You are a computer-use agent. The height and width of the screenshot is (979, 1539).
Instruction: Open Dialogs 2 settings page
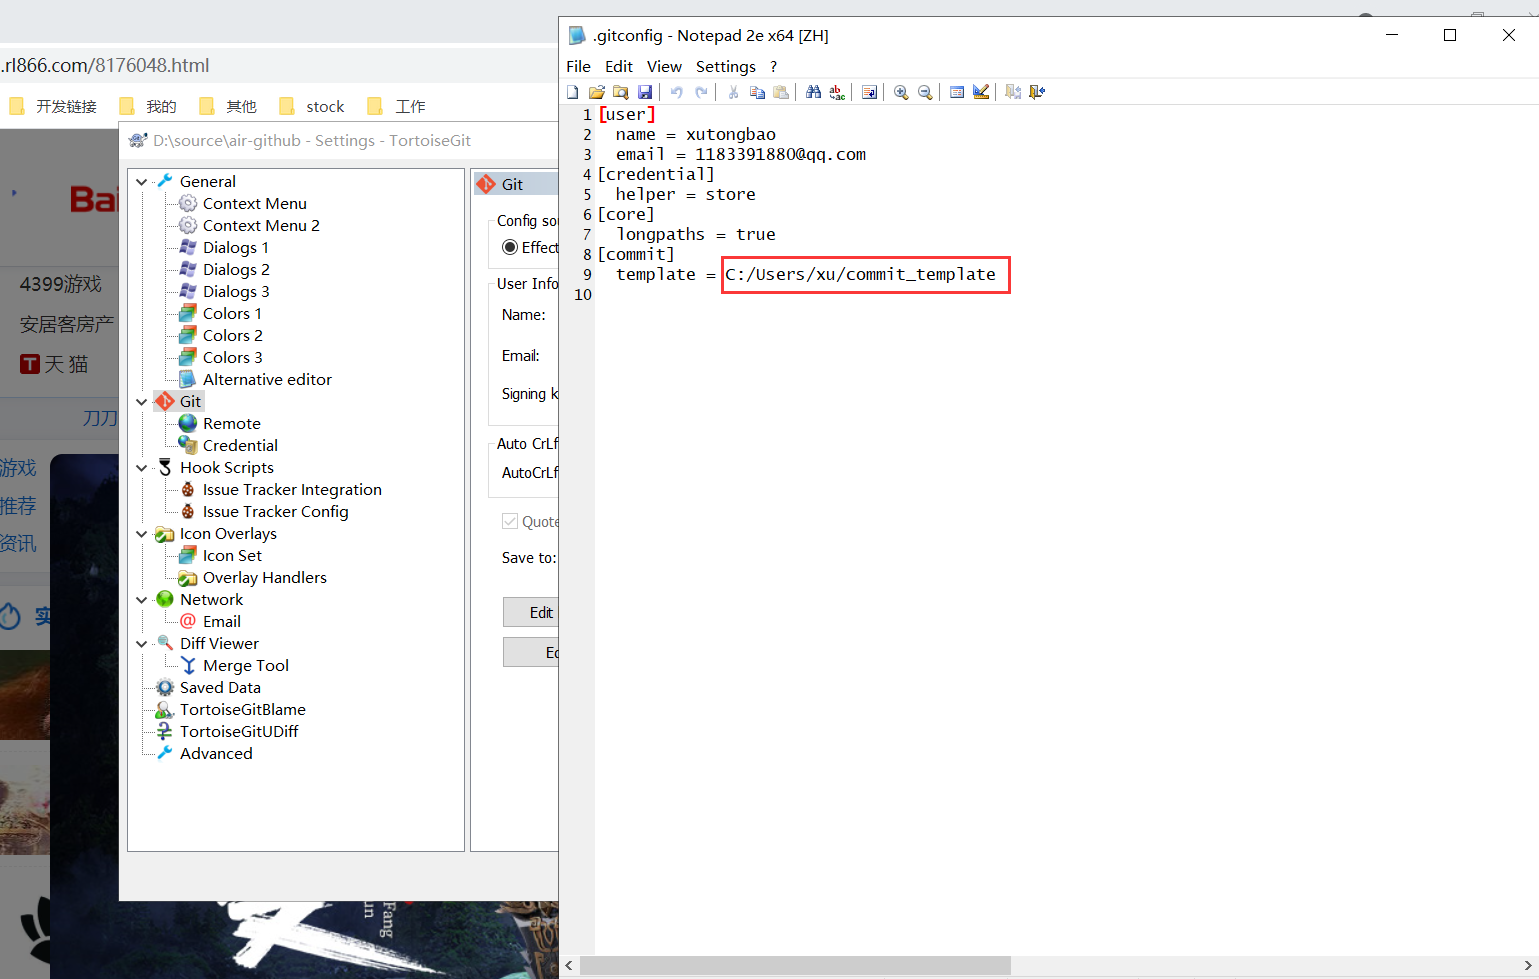pyautogui.click(x=236, y=270)
